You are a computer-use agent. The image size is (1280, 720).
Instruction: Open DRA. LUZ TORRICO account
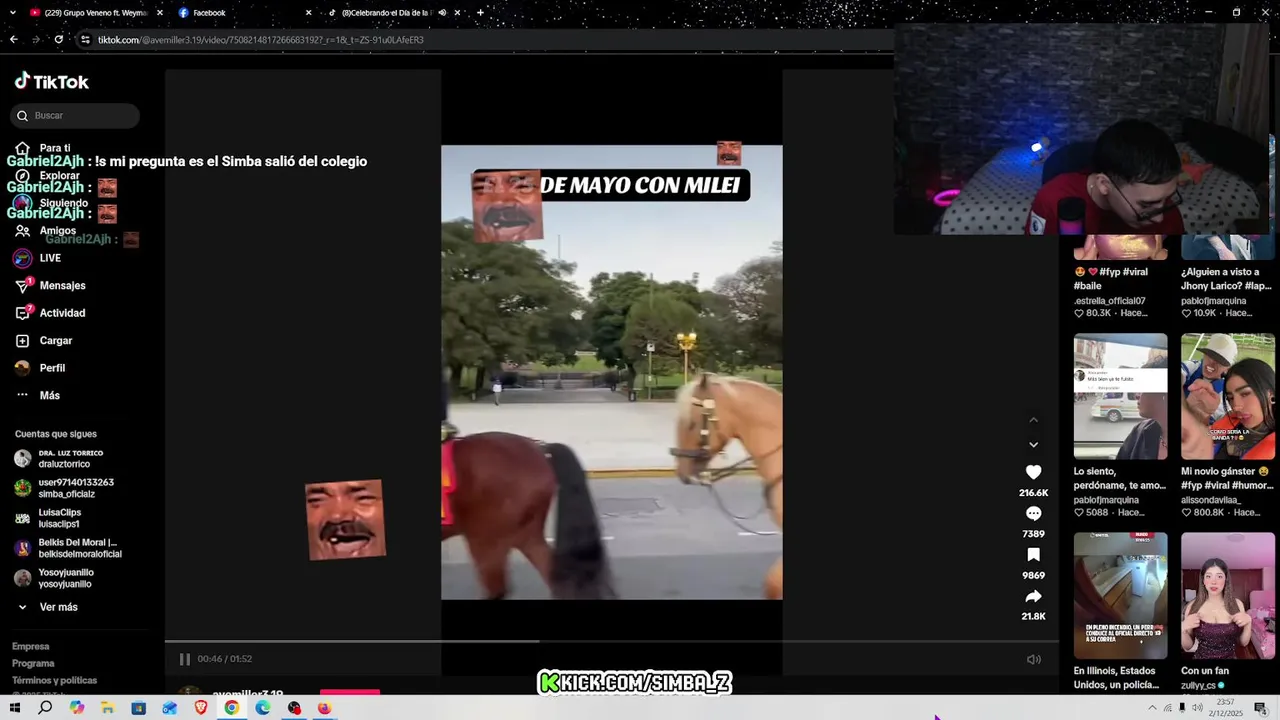click(x=70, y=459)
